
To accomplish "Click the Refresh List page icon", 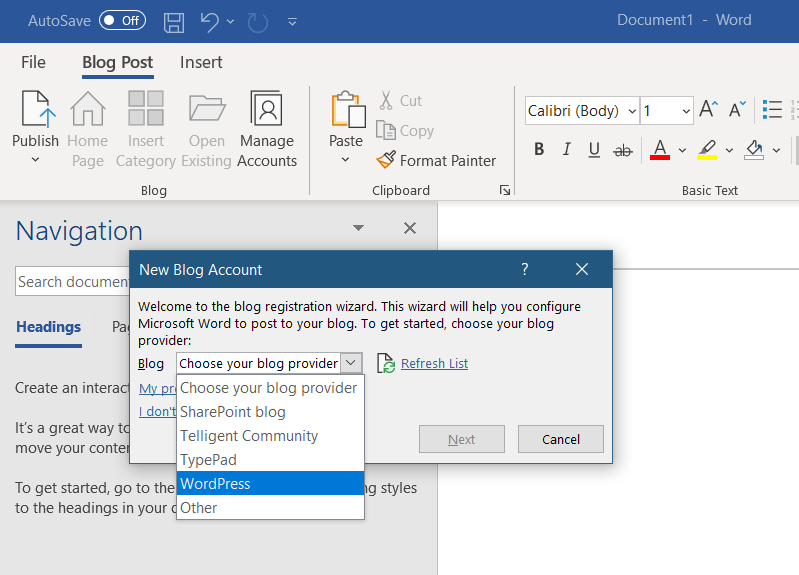I will [x=386, y=363].
